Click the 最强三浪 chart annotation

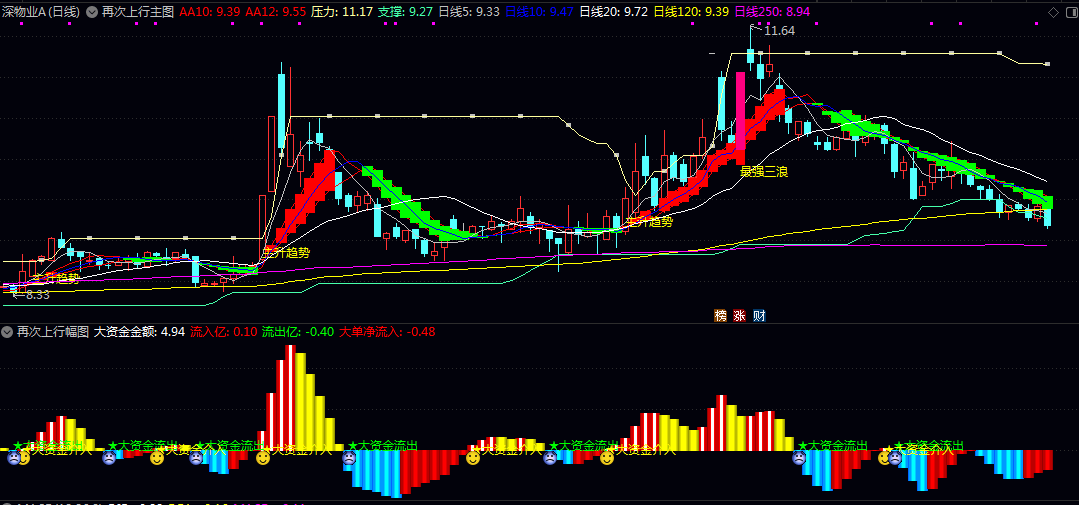tap(764, 171)
